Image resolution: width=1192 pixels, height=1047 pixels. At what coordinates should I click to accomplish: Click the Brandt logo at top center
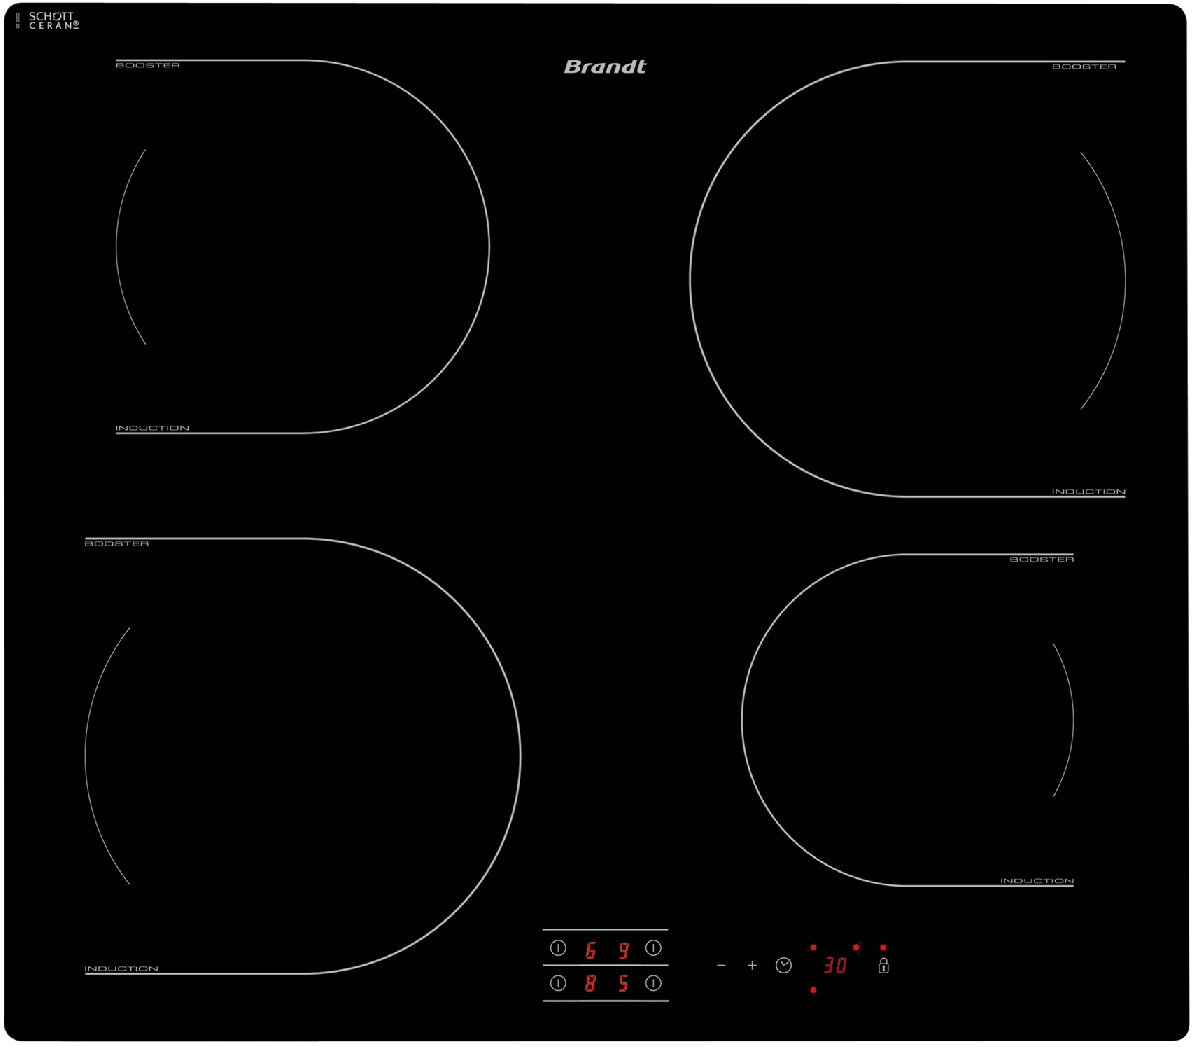click(x=605, y=67)
